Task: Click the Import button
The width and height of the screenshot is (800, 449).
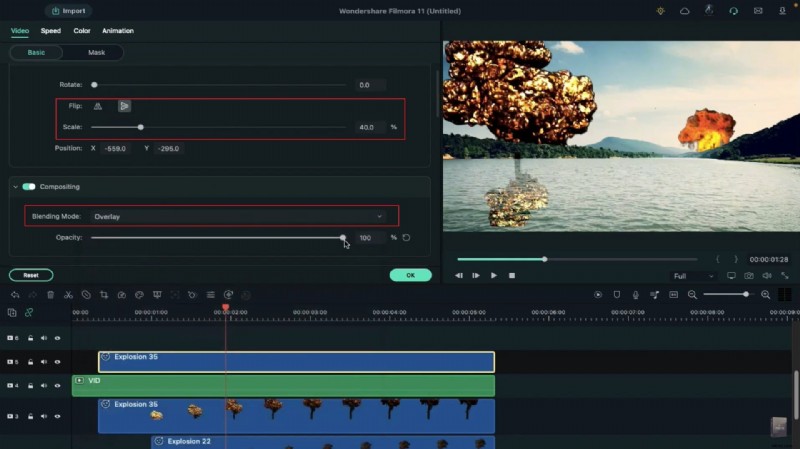Action: pos(69,11)
